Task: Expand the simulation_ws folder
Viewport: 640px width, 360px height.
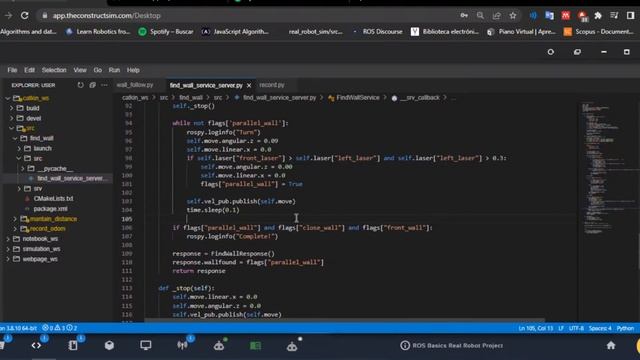Action: pyautogui.click(x=8, y=249)
